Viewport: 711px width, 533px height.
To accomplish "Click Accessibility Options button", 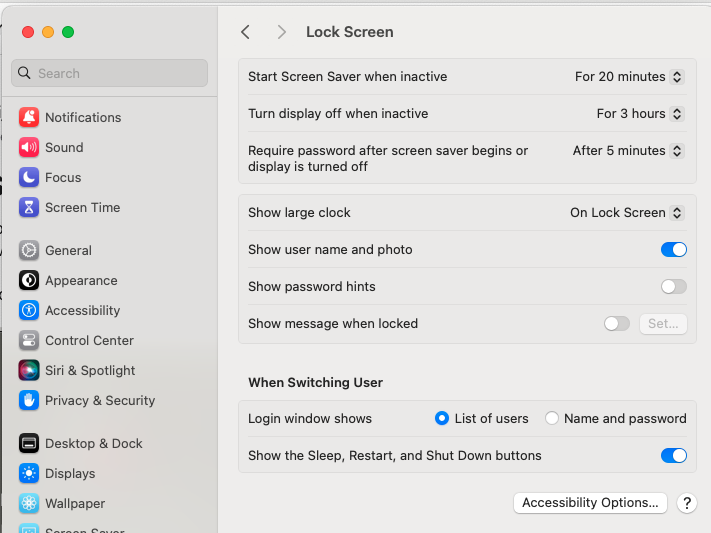I will [x=590, y=503].
